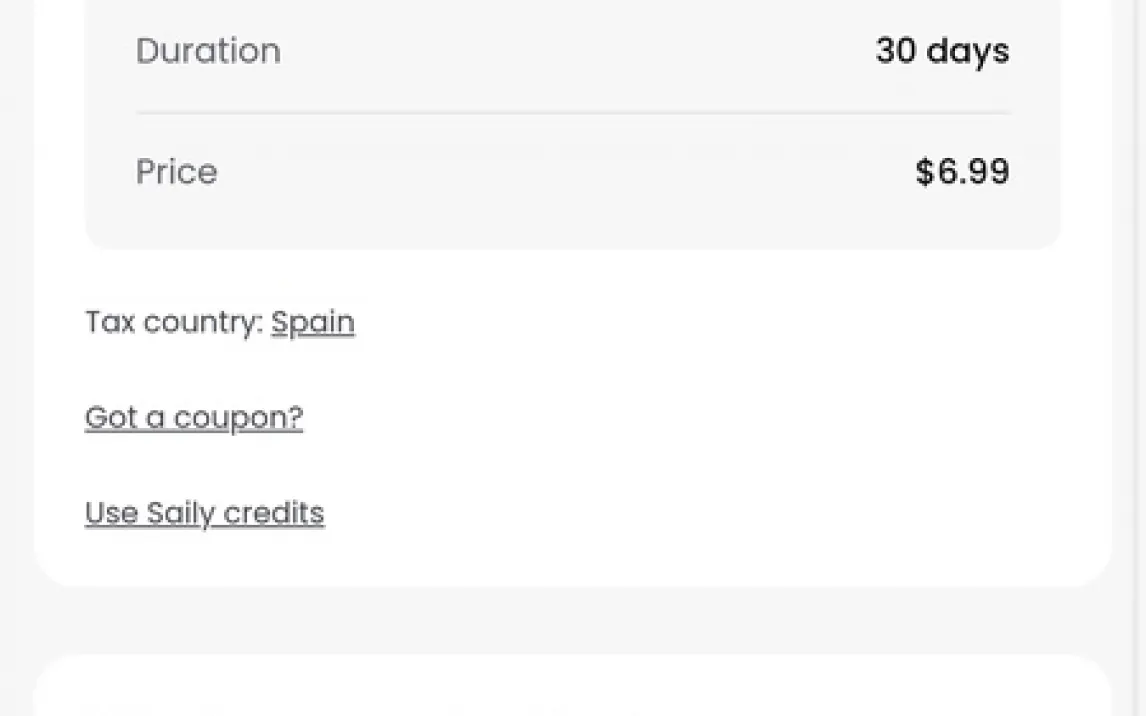Image resolution: width=1146 pixels, height=716 pixels.
Task: Click the dollar sign in the price
Action: [x=925, y=172]
